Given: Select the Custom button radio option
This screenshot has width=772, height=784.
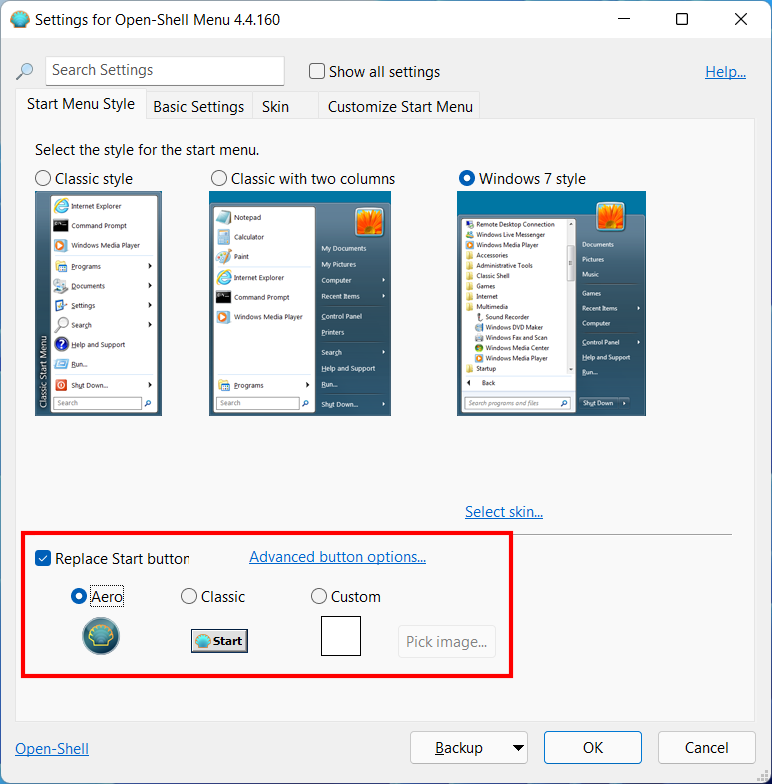Looking at the screenshot, I should [x=318, y=596].
